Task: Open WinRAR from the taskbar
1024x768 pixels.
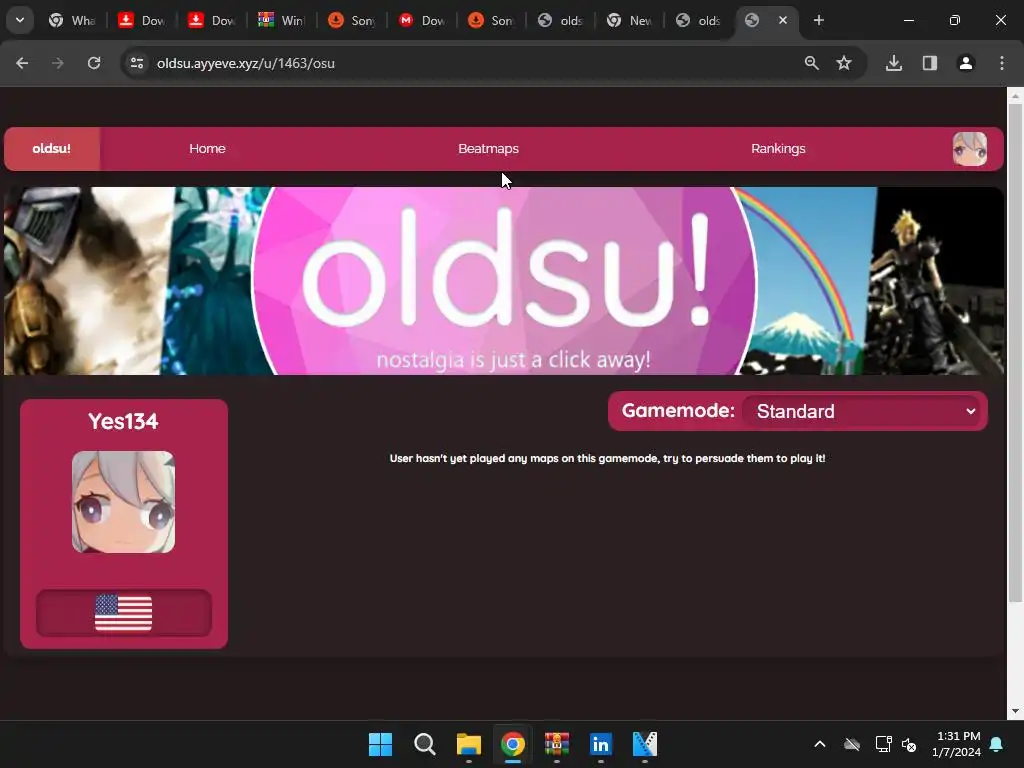Action: tap(556, 744)
